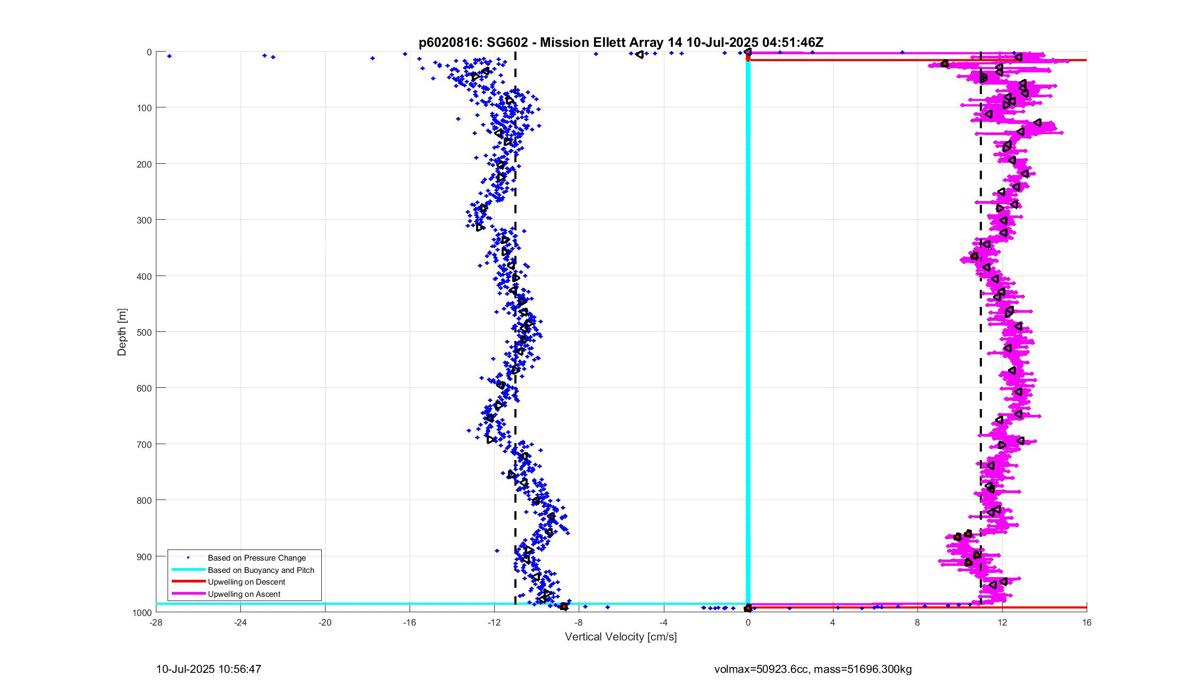
Task: Select the 'Depth [m]' y-axis label
Action: (122, 332)
